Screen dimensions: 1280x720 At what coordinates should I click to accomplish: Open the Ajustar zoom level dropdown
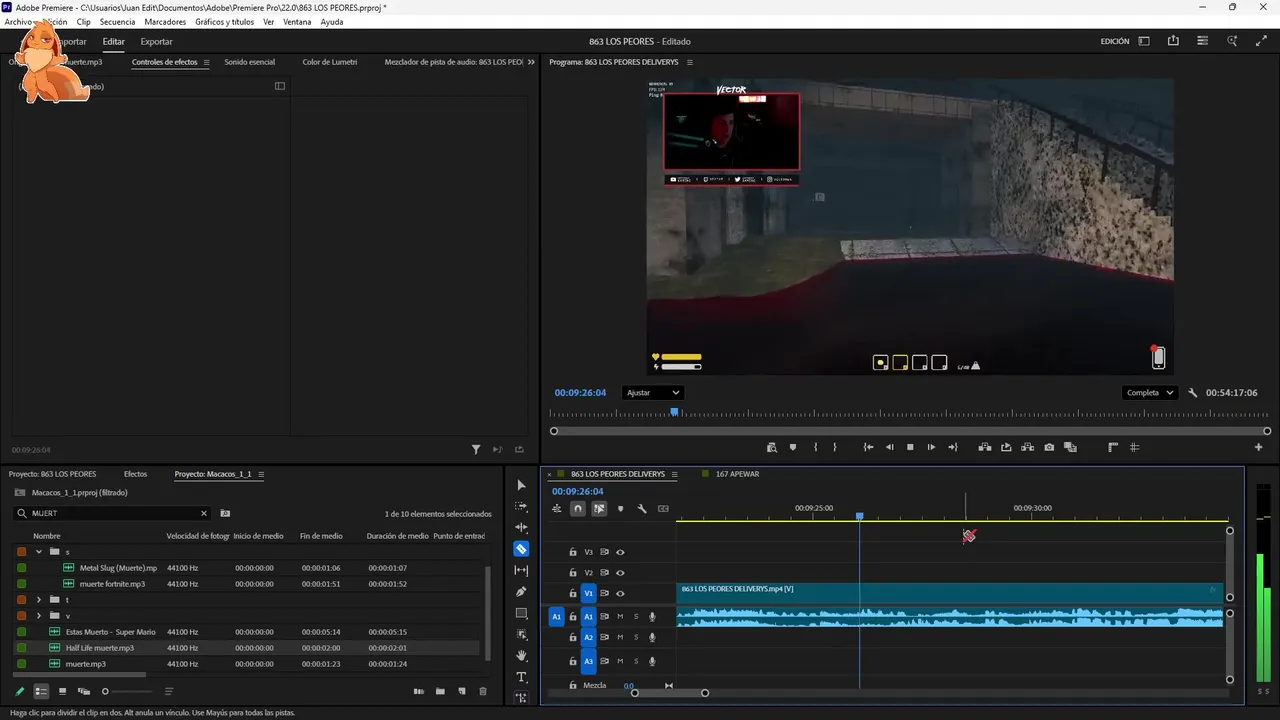(x=652, y=393)
